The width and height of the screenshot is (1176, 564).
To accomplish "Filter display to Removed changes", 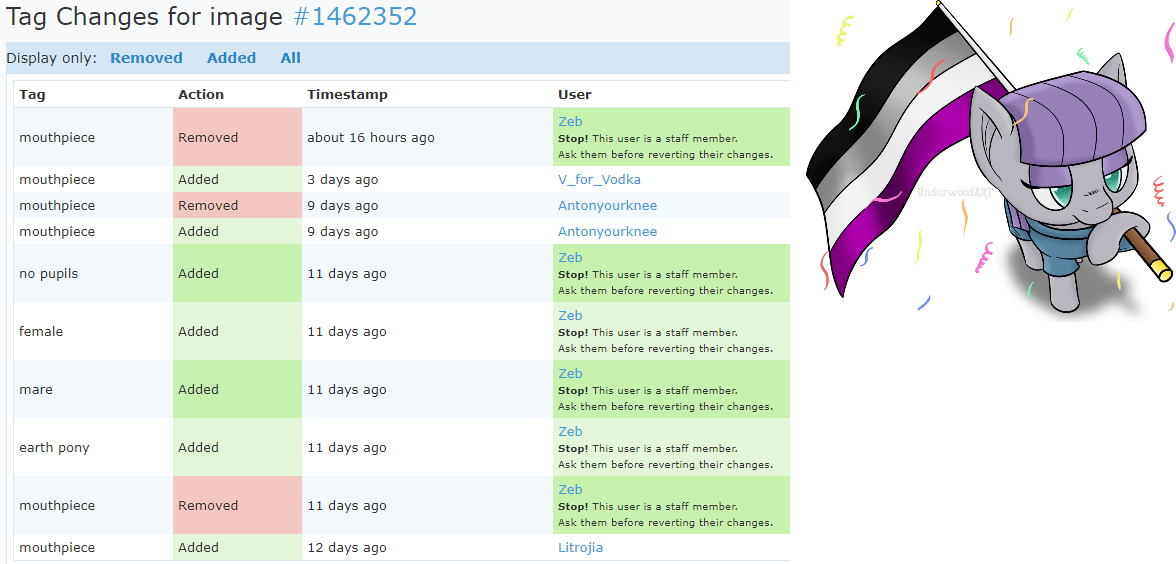I will 146,58.
